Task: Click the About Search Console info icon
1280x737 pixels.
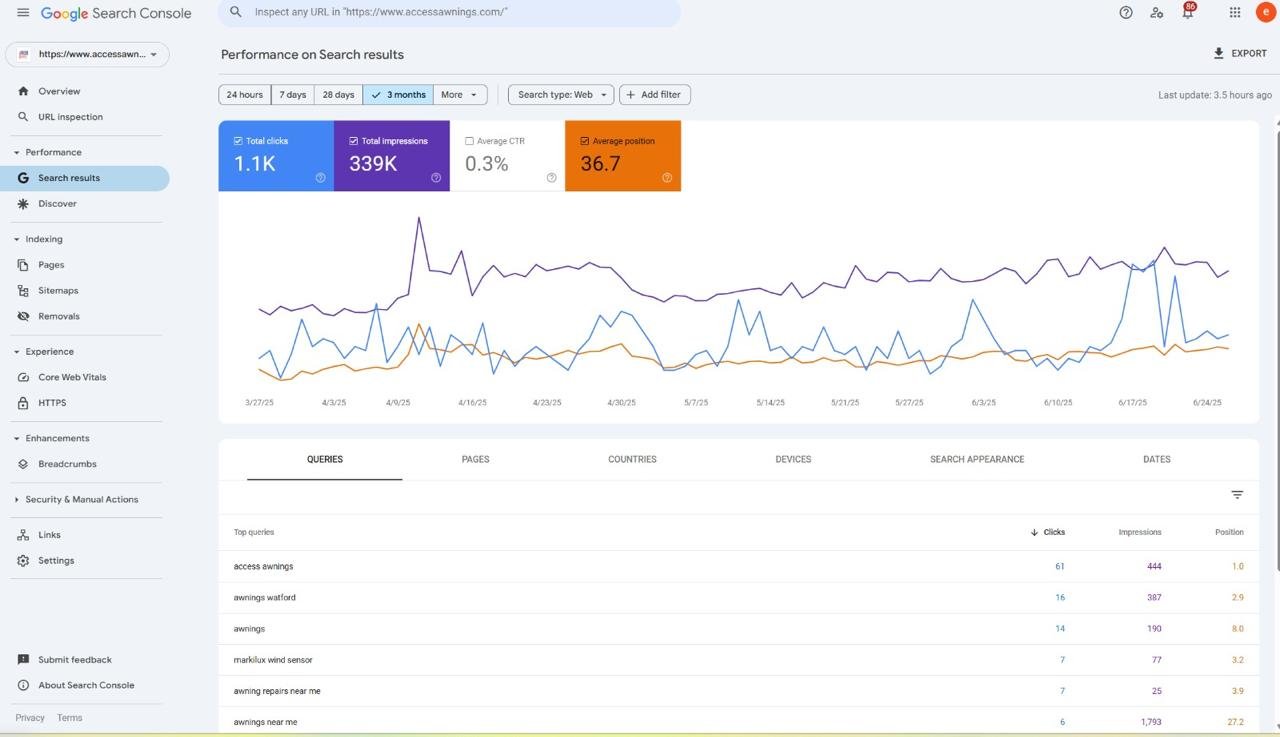Action: coord(23,685)
